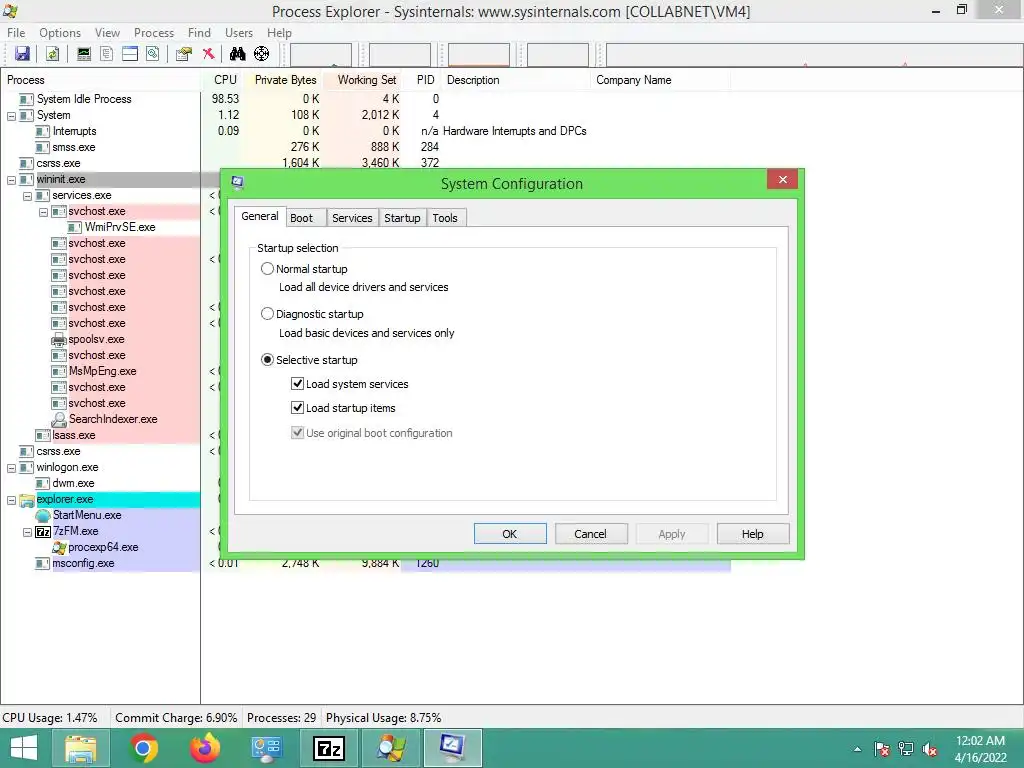Viewport: 1024px width, 768px height.
Task: Click the binoculars Find Handle icon
Action: (x=238, y=54)
